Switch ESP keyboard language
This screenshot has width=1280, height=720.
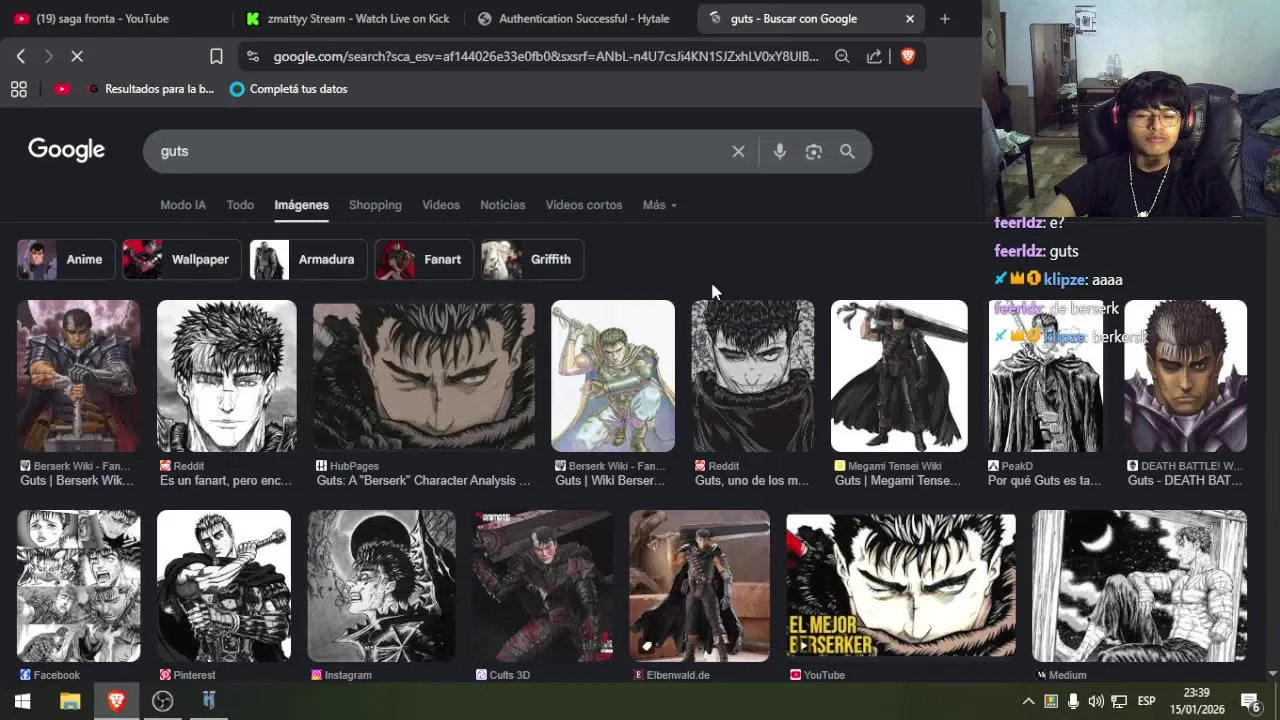[1147, 701]
